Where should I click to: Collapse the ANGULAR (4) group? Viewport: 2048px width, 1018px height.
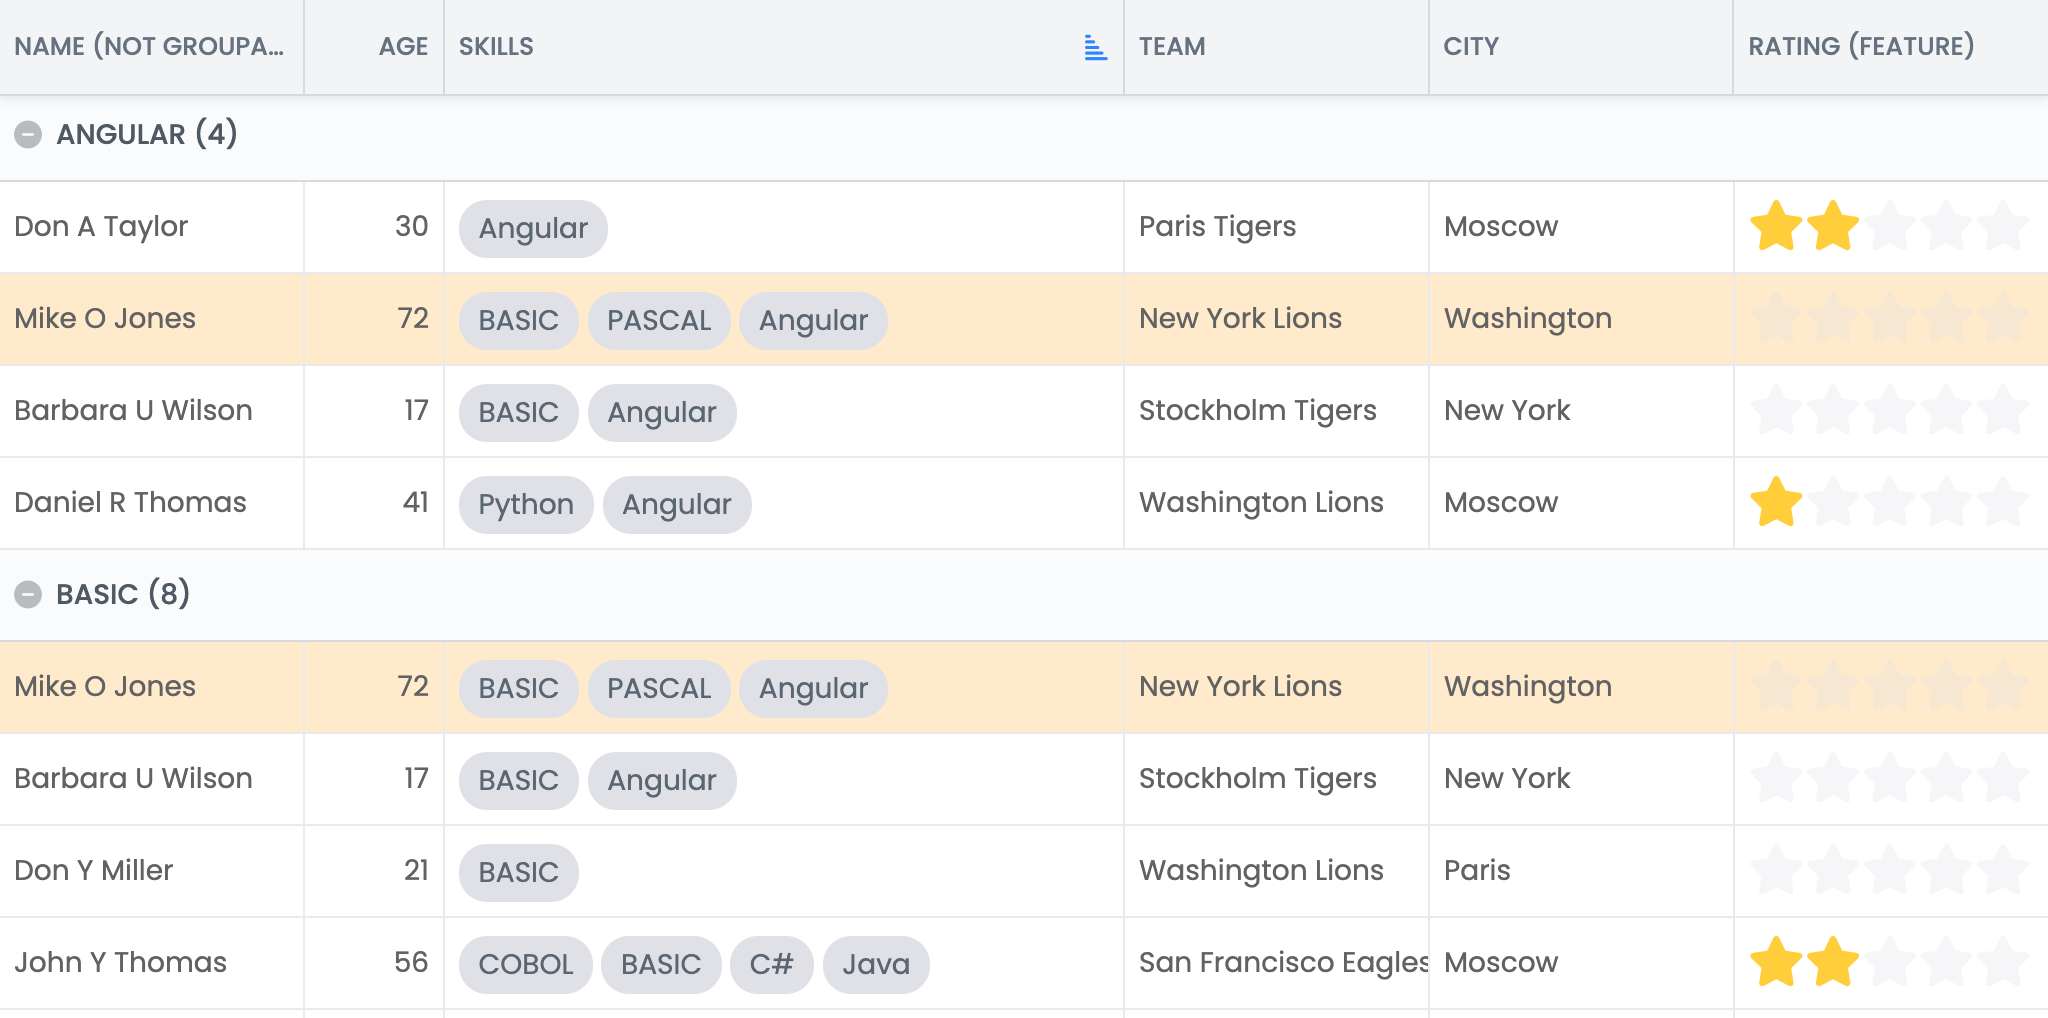click(28, 134)
